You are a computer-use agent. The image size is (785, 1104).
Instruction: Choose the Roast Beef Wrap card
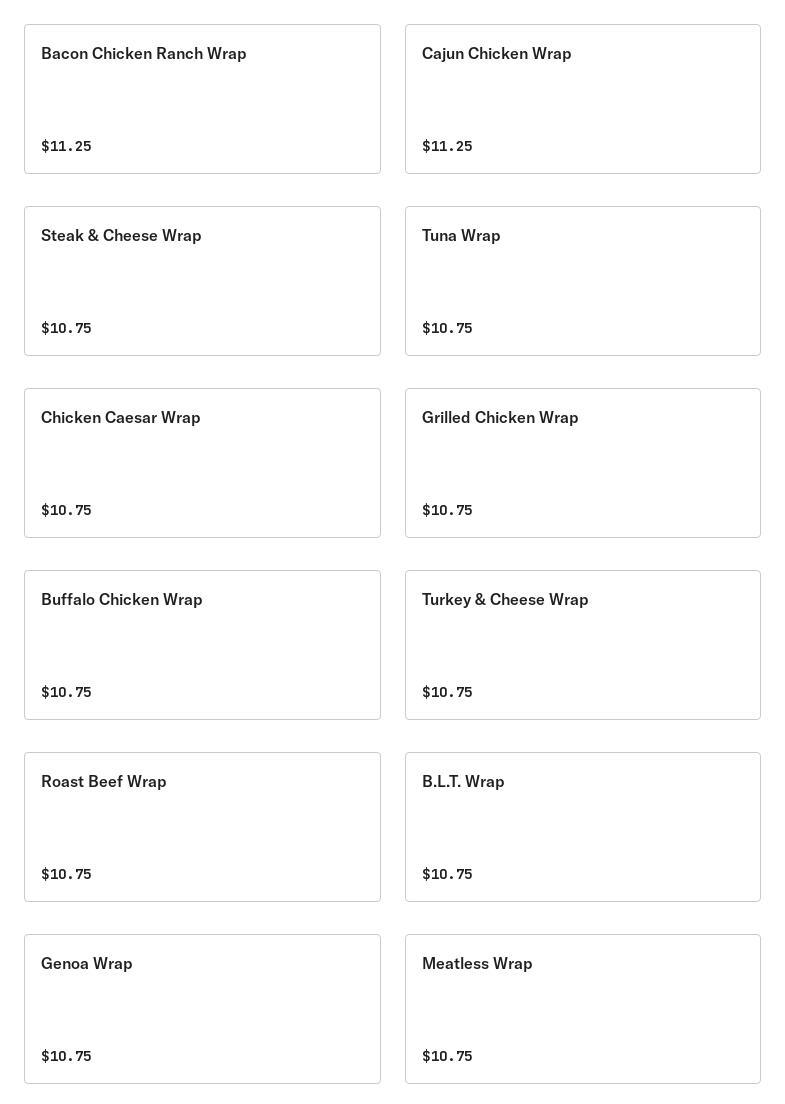pos(202,827)
